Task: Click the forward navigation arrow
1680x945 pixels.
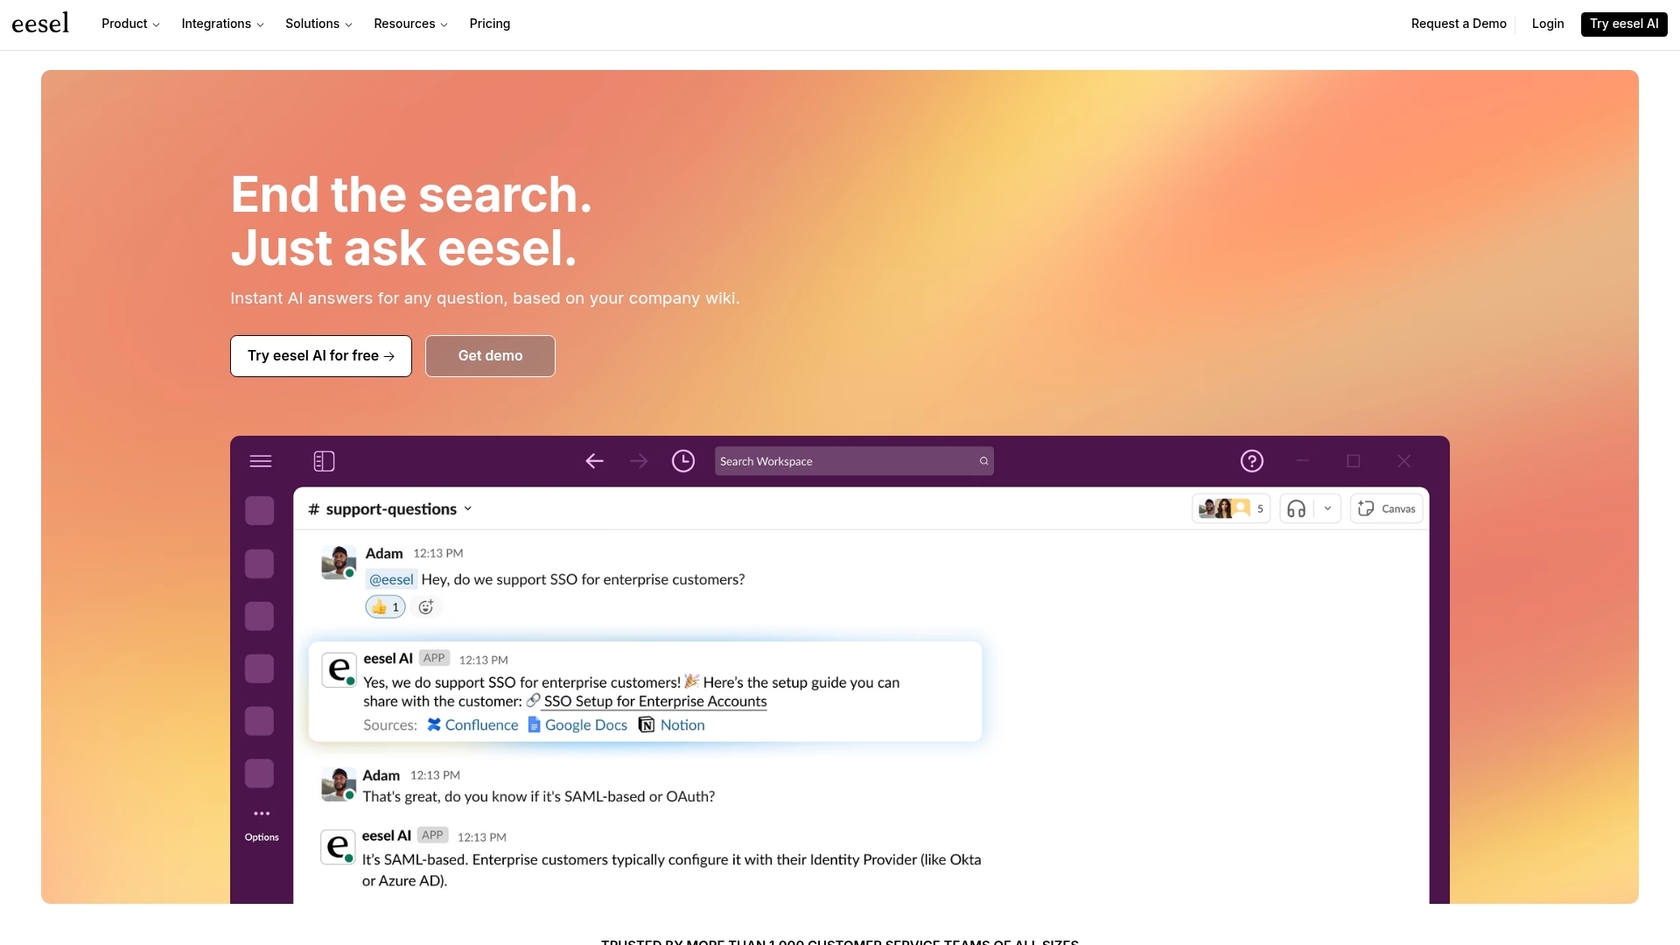Action: point(638,461)
